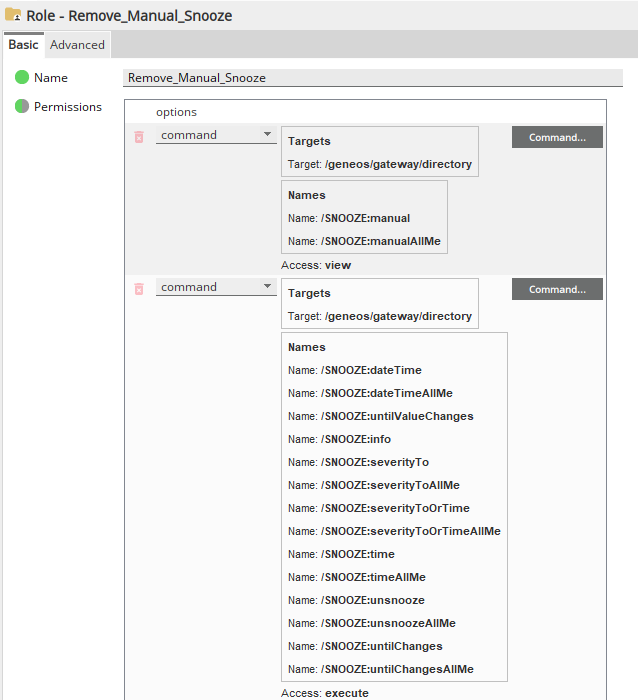This screenshot has height=700, width=638.
Task: Click the Access: view label
Action: (x=316, y=265)
